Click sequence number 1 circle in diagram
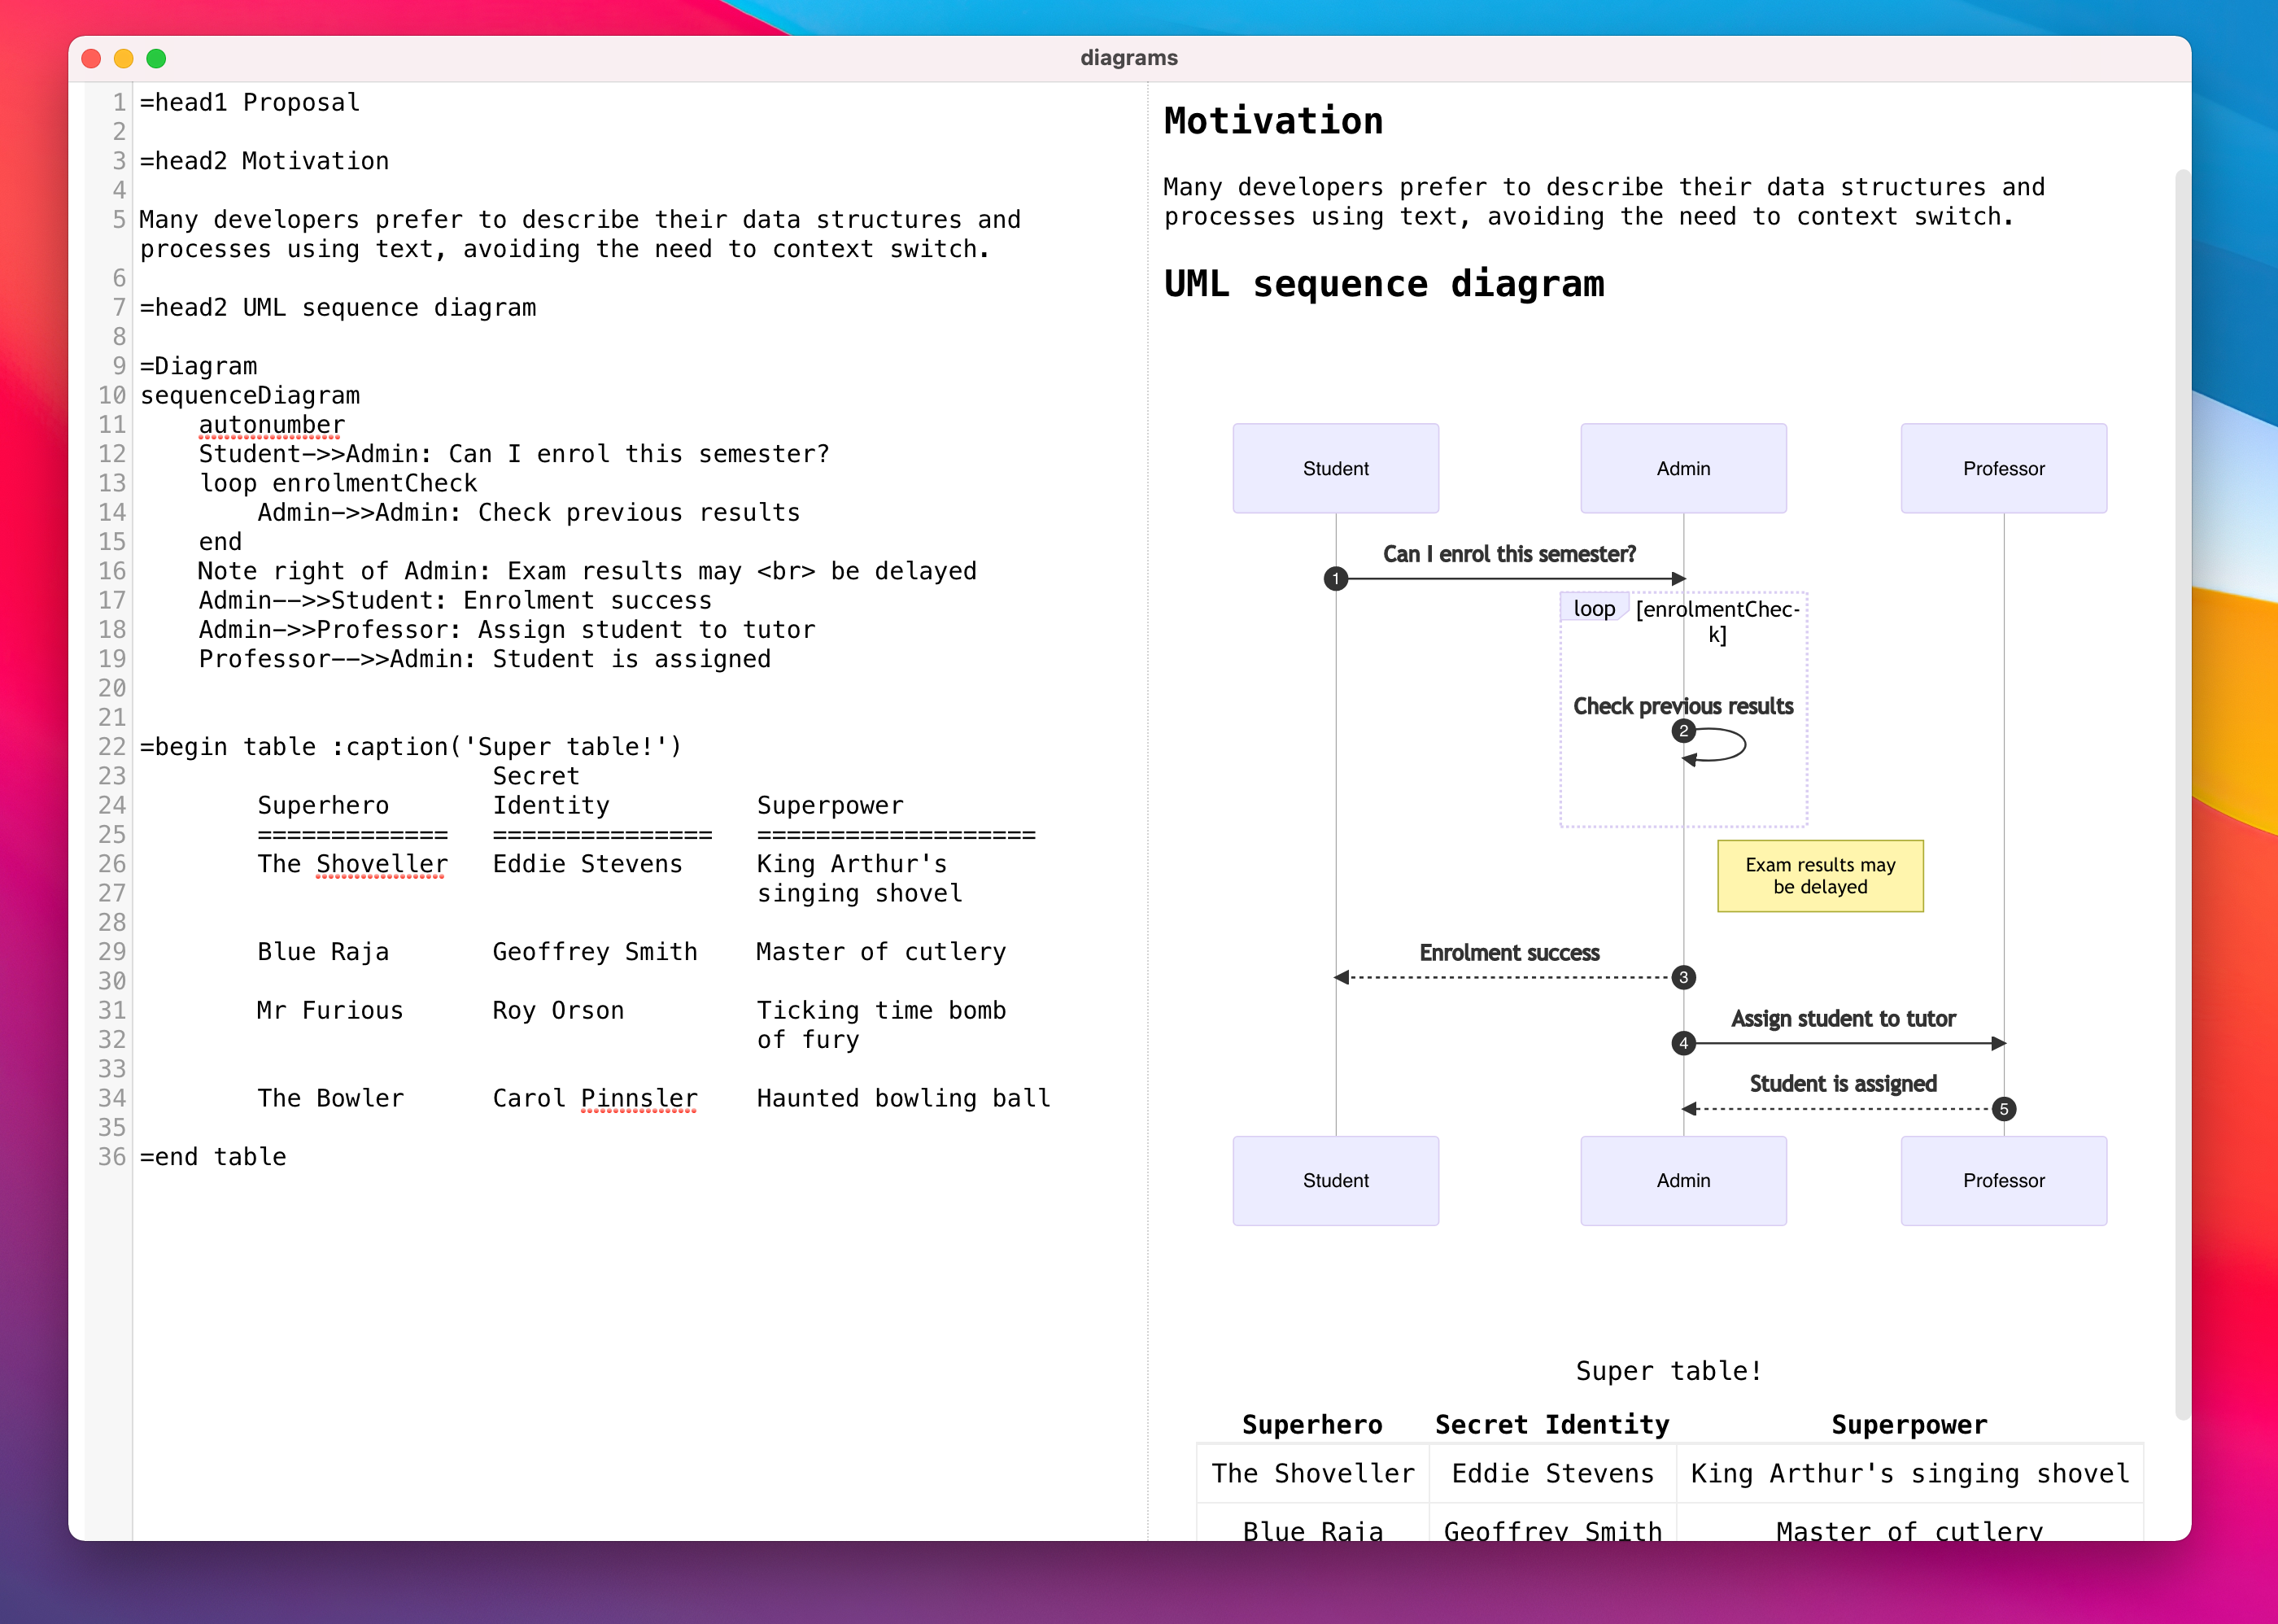This screenshot has width=2278, height=1624. click(x=1335, y=579)
